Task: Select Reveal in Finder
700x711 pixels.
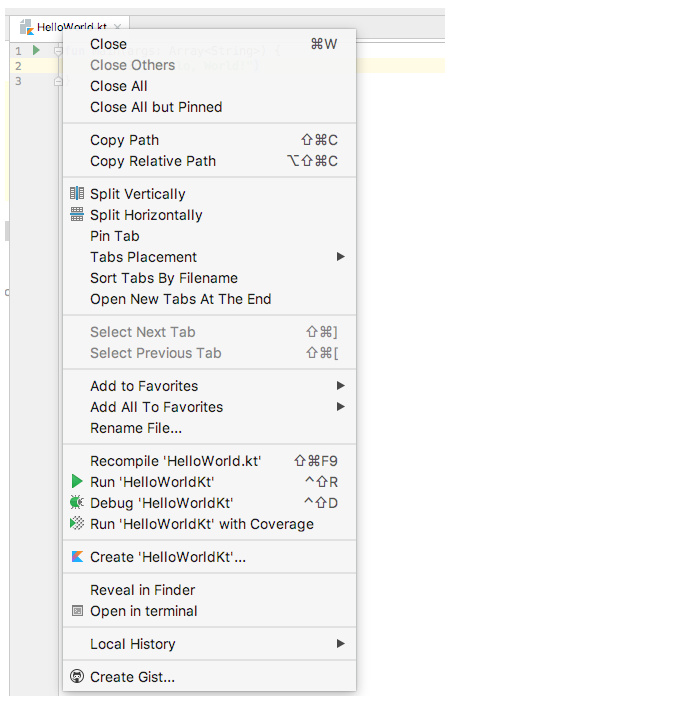Action: pos(142,590)
